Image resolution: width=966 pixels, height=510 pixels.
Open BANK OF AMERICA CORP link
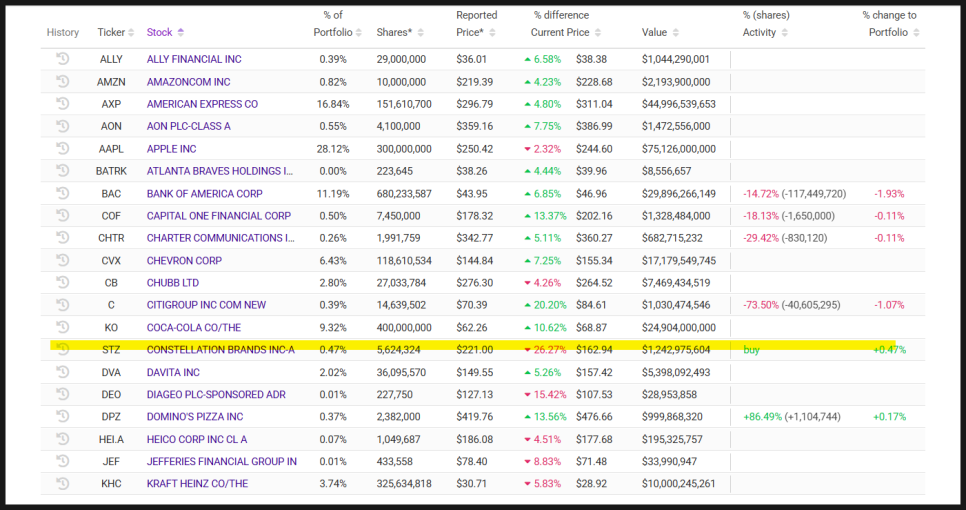[205, 193]
